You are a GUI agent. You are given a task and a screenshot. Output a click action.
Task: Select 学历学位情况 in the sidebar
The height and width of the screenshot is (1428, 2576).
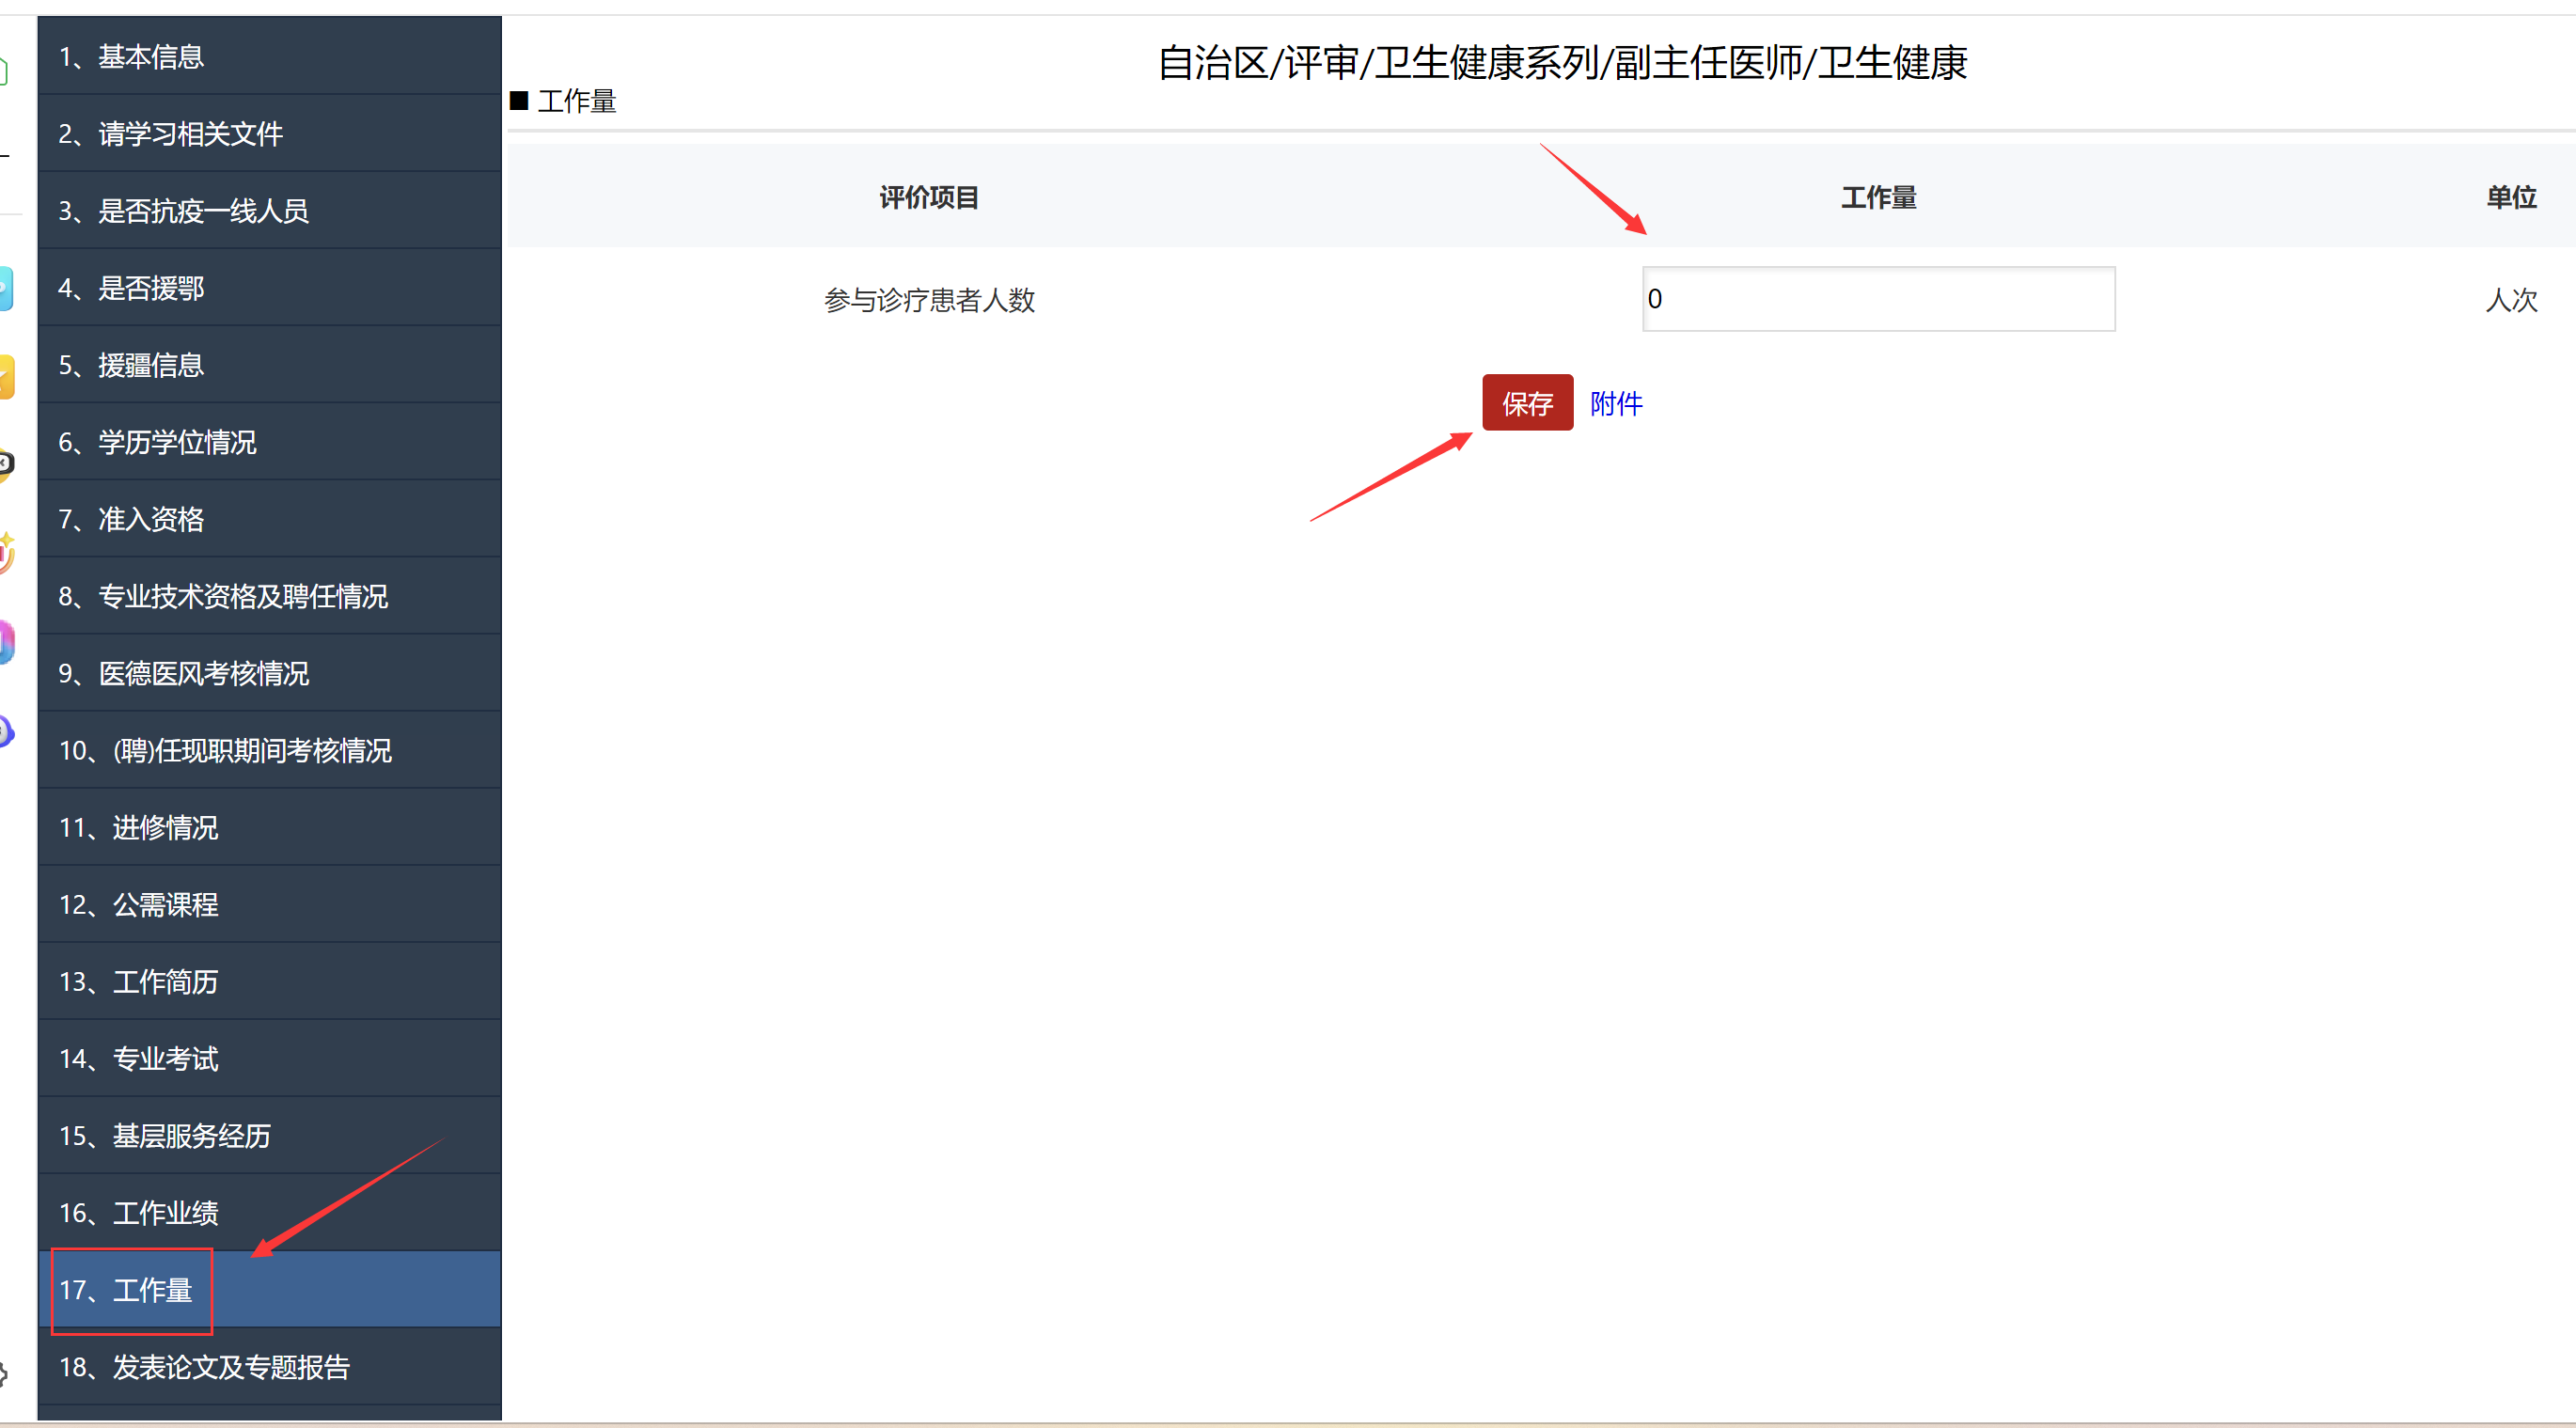pyautogui.click(x=269, y=441)
